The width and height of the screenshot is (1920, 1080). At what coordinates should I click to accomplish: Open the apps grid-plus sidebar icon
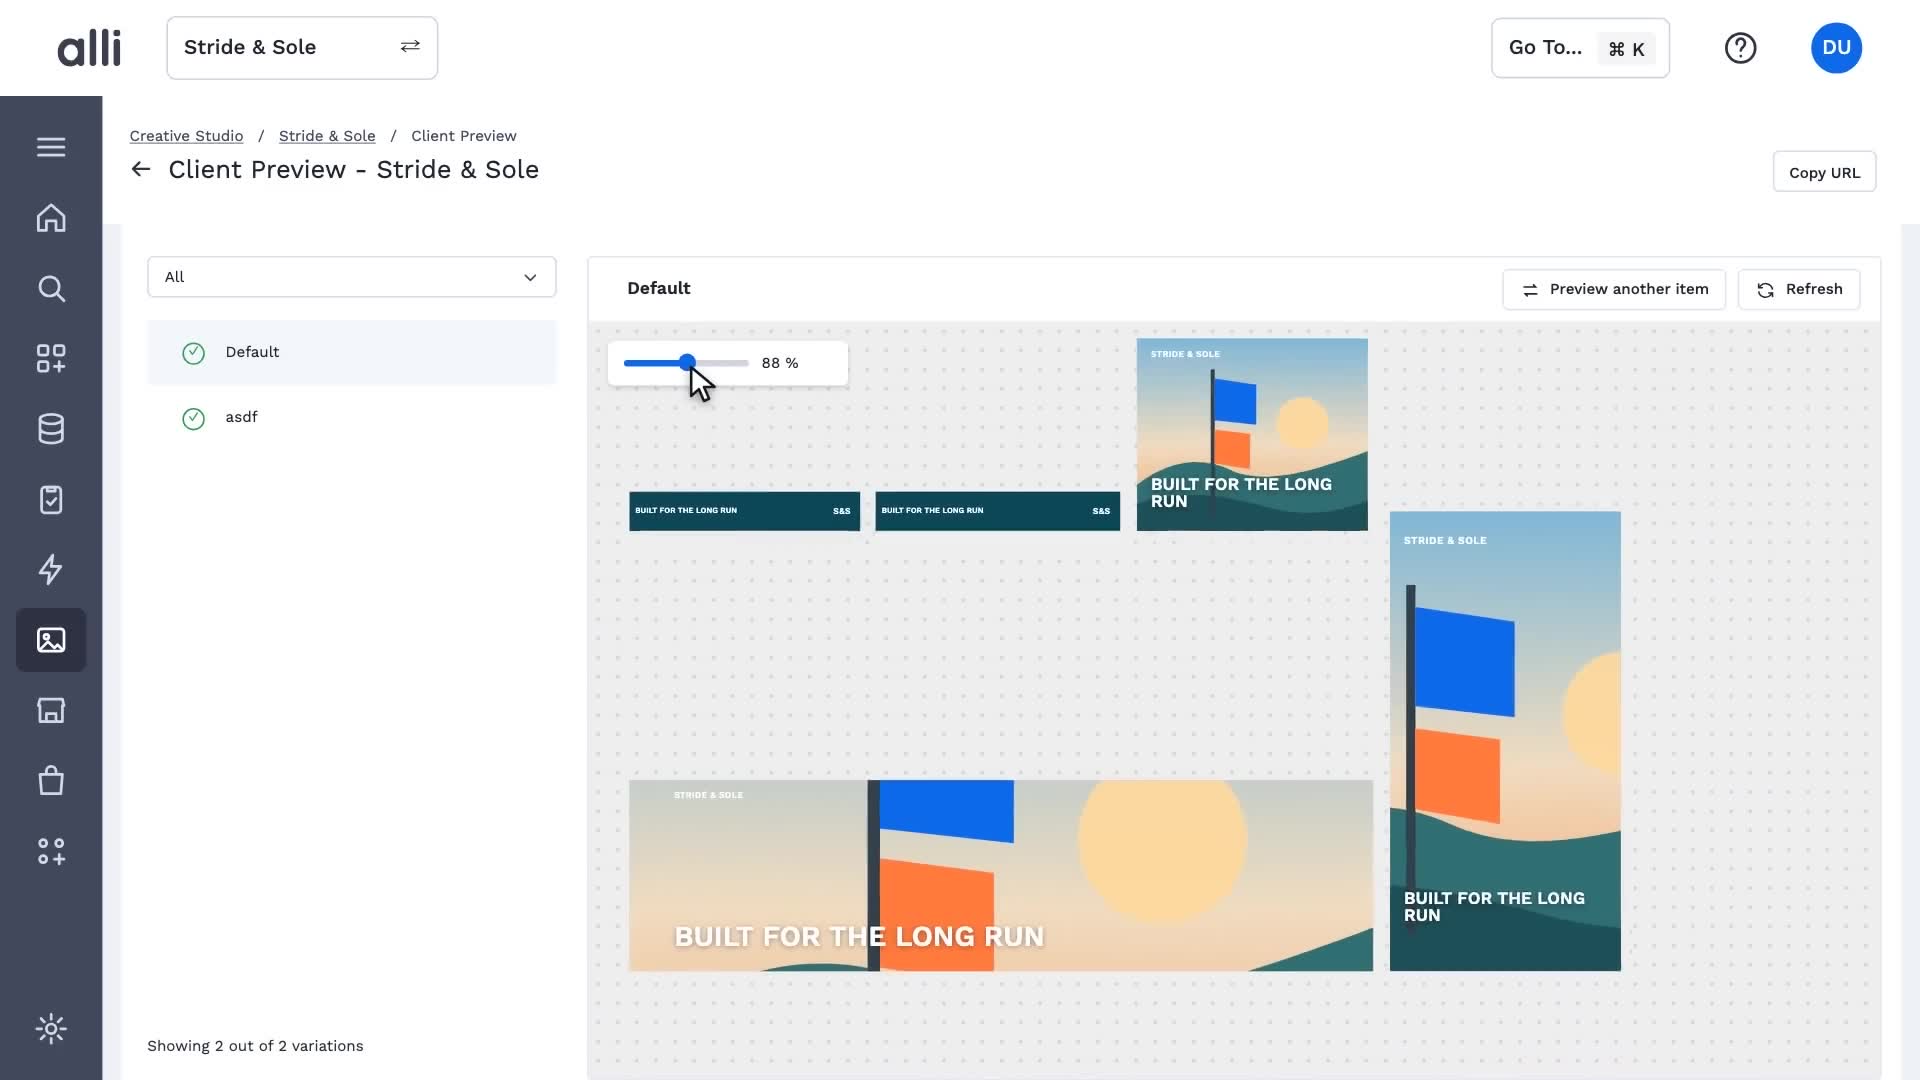[51, 359]
